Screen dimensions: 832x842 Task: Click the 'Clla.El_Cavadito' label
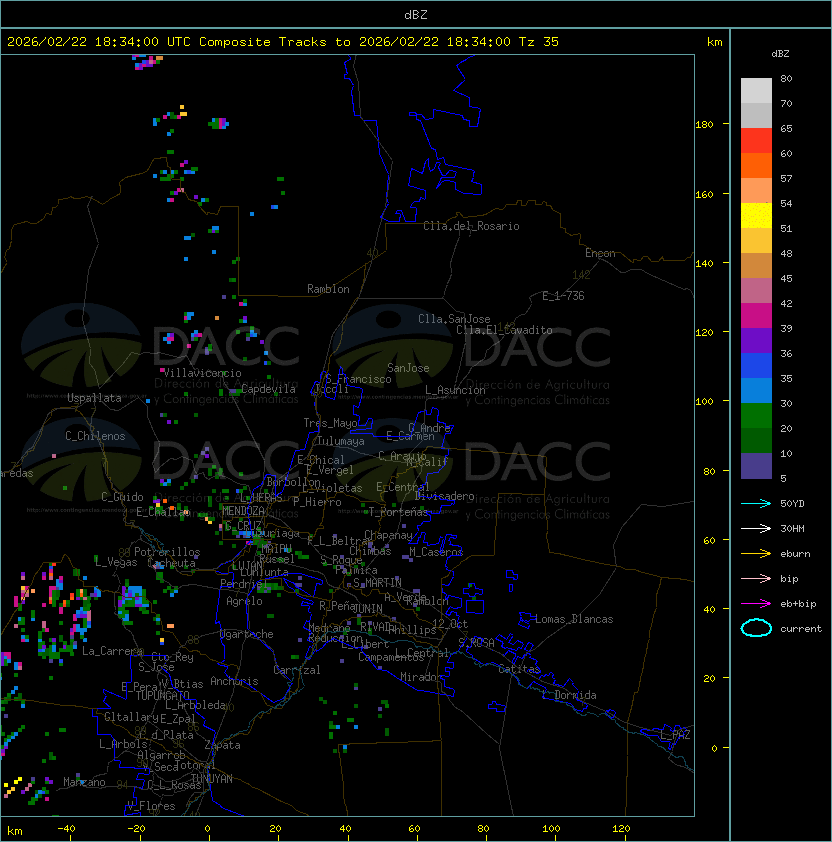pos(504,330)
